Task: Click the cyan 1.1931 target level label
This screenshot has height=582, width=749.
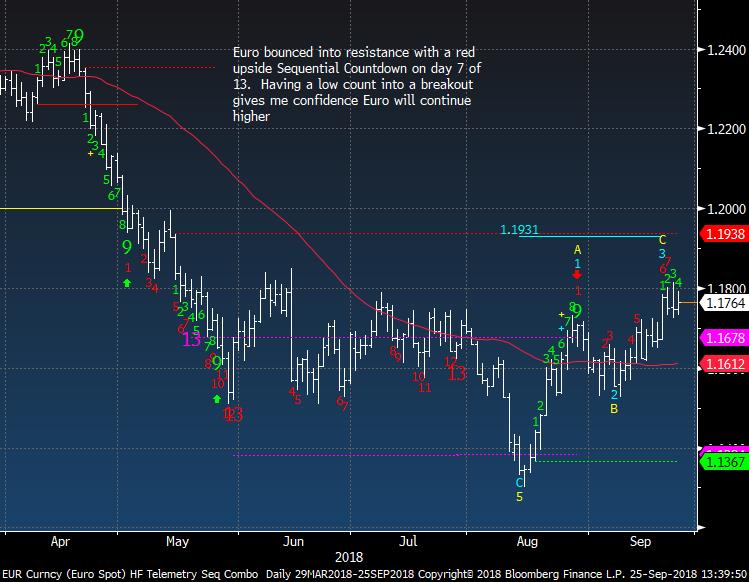Action: 520,230
